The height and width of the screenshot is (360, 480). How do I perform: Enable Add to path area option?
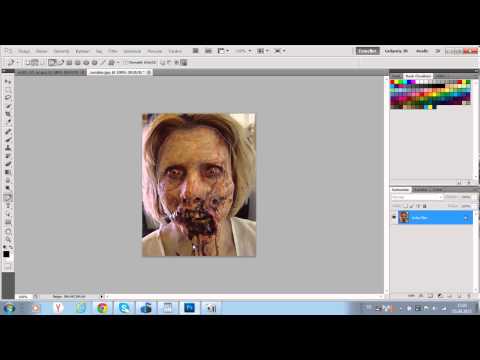[x=162, y=62]
